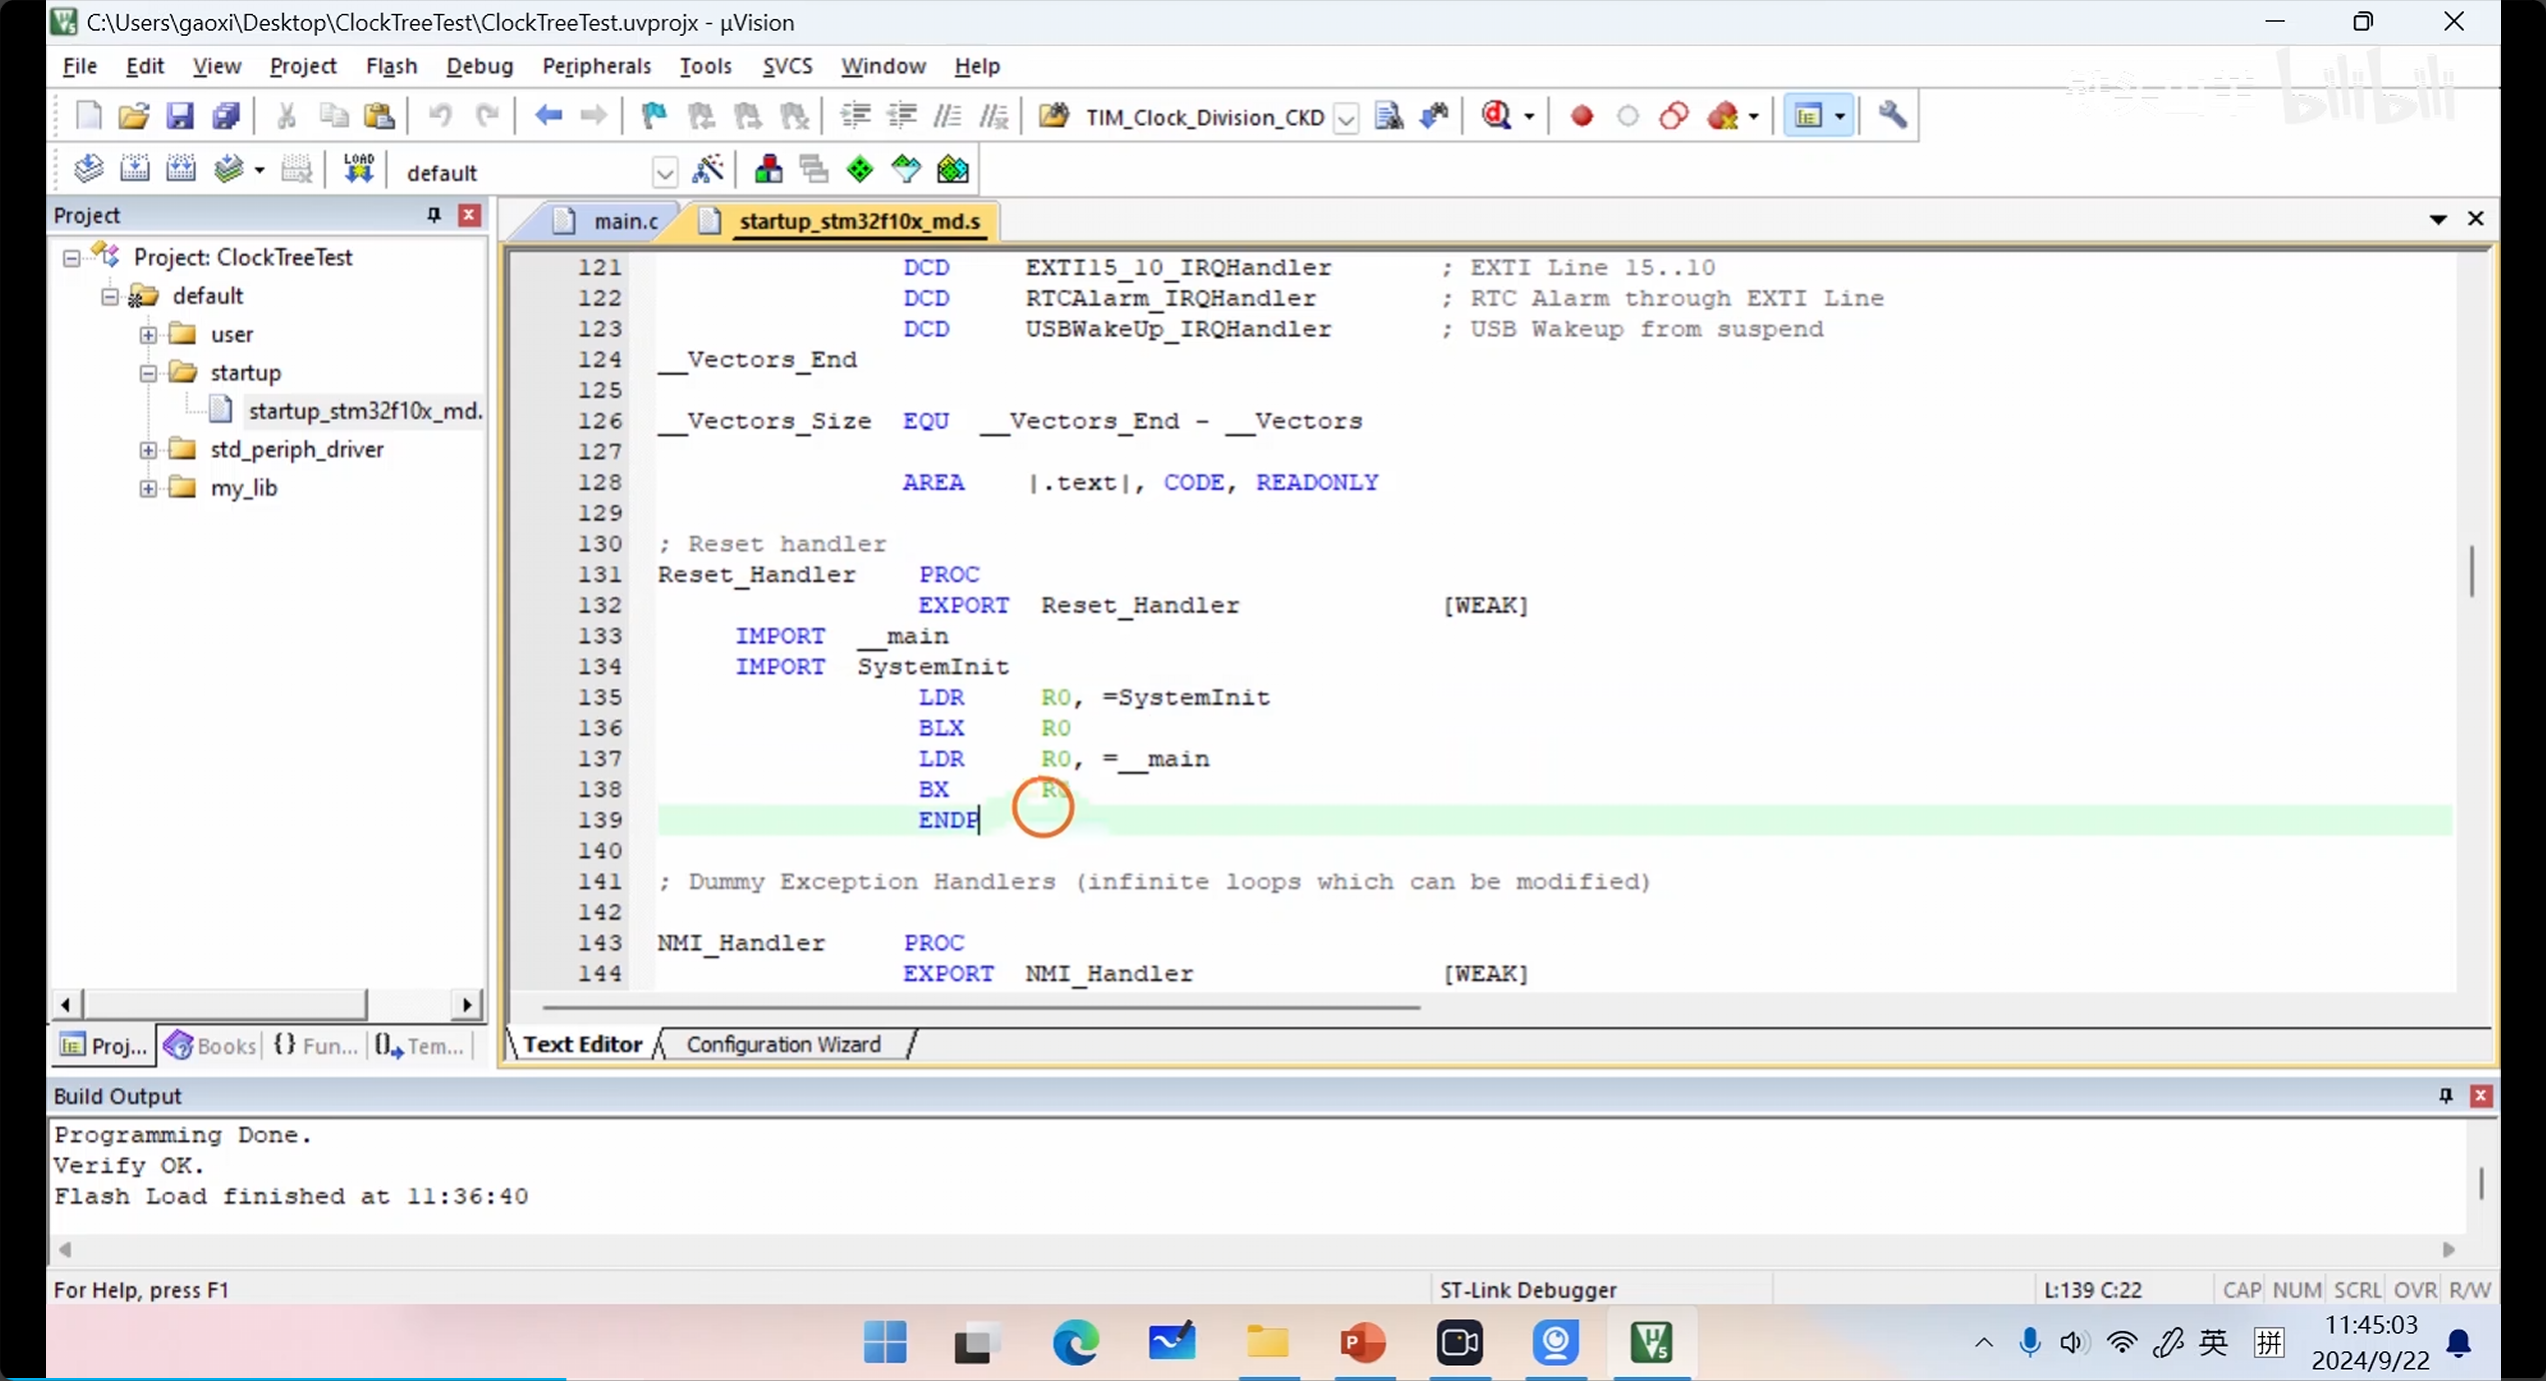Collapse the startup folder in tree
The image size is (2546, 1381).
148,373
